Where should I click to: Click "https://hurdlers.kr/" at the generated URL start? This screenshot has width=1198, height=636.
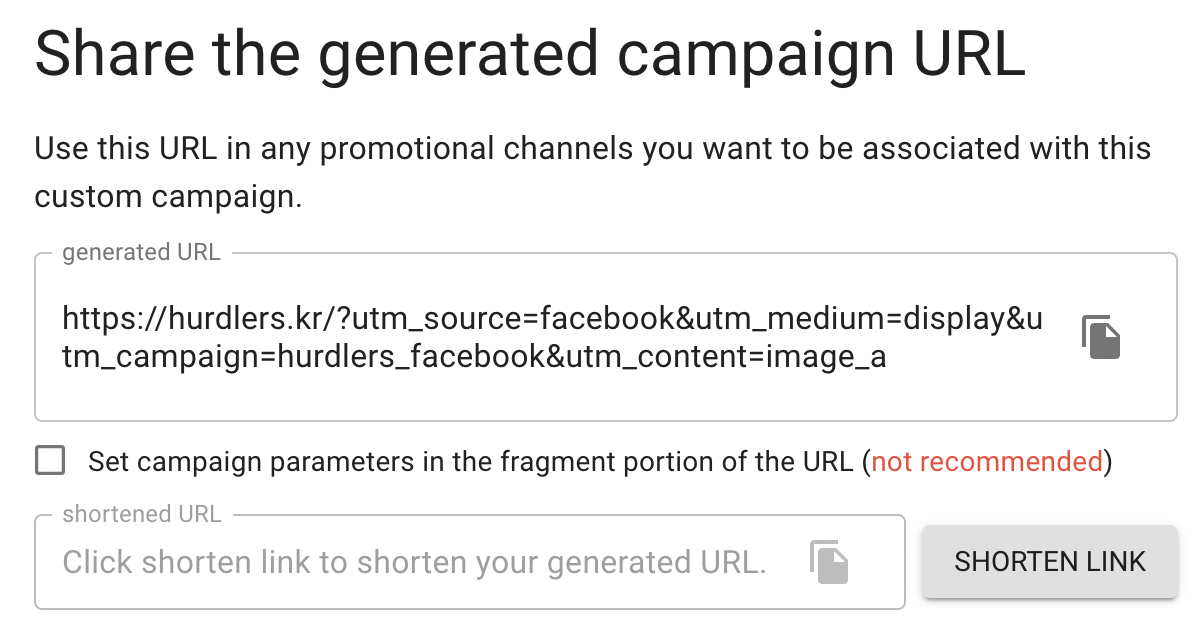click(196, 320)
